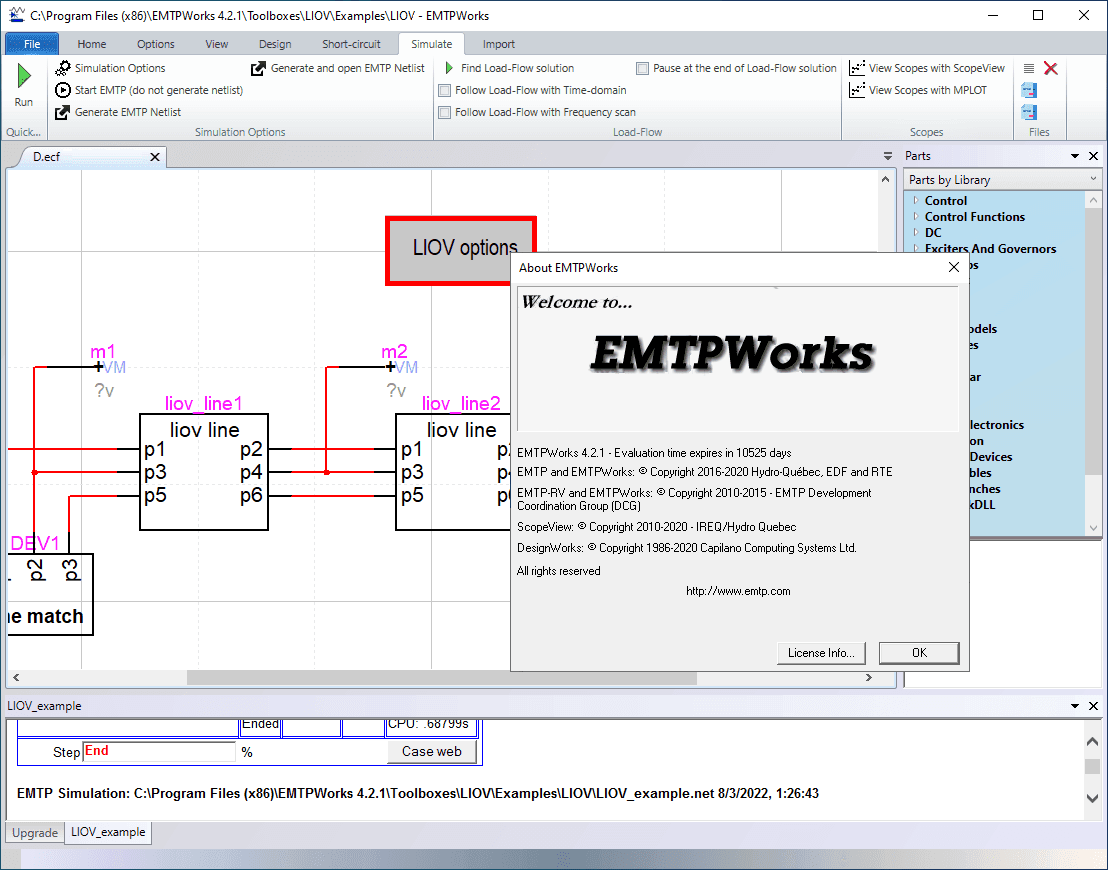Screen dimensions: 1108x870
Task: Open the File menu
Action: pyautogui.click(x=32, y=44)
